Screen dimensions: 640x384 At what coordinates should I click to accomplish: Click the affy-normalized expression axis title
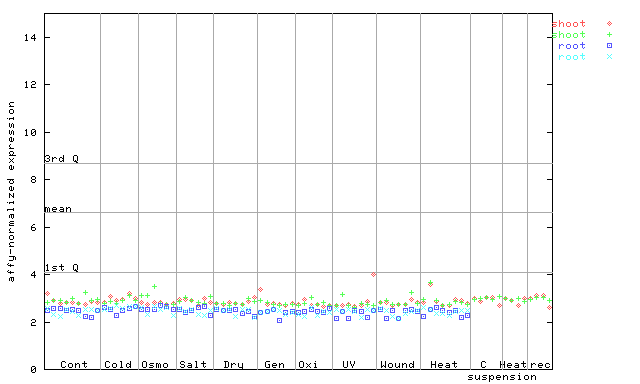click(11, 191)
